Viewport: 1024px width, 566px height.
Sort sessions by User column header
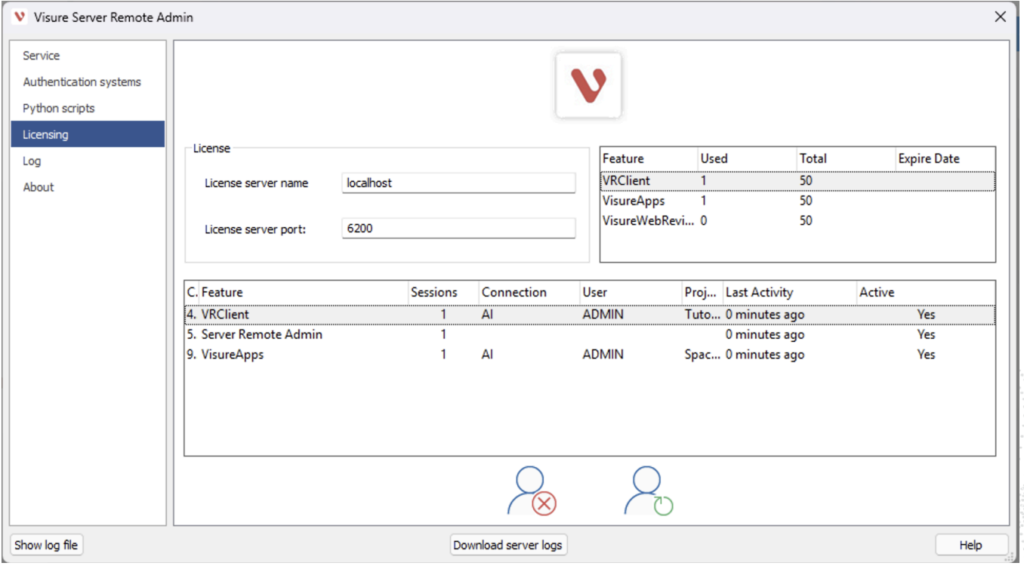631,292
